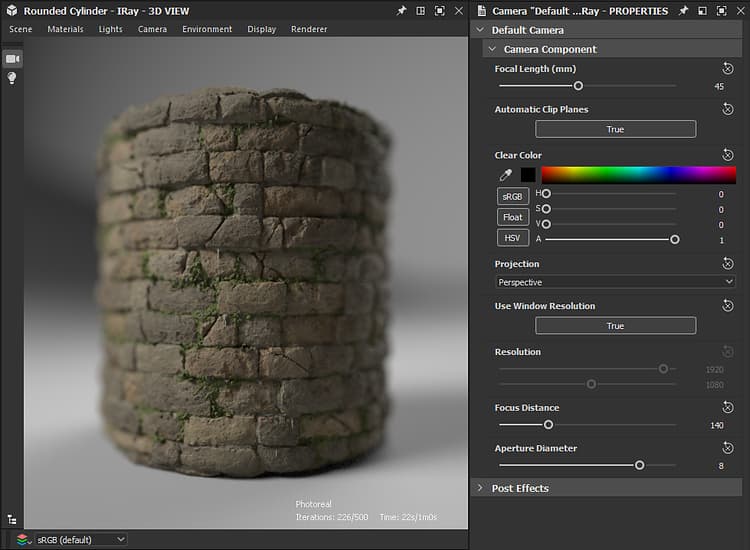Click the Float color format button
750x550 pixels.
[x=512, y=217]
